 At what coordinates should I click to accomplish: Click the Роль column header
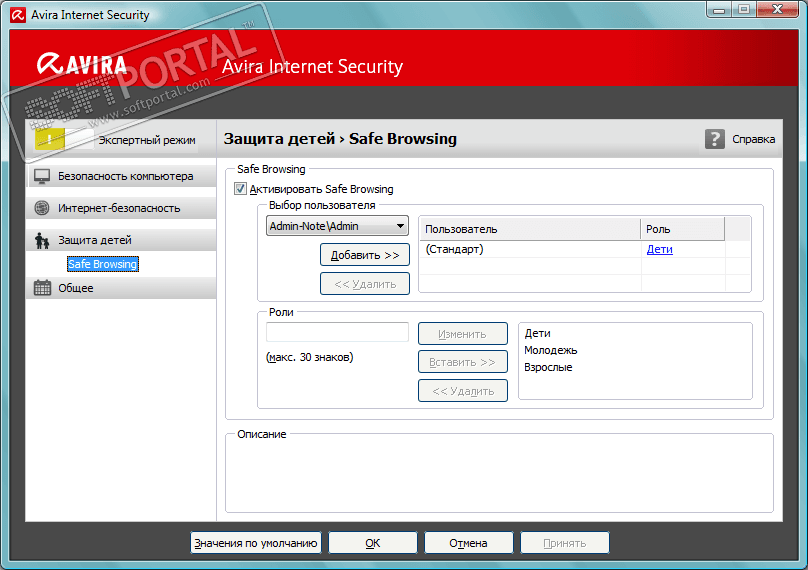coord(682,229)
